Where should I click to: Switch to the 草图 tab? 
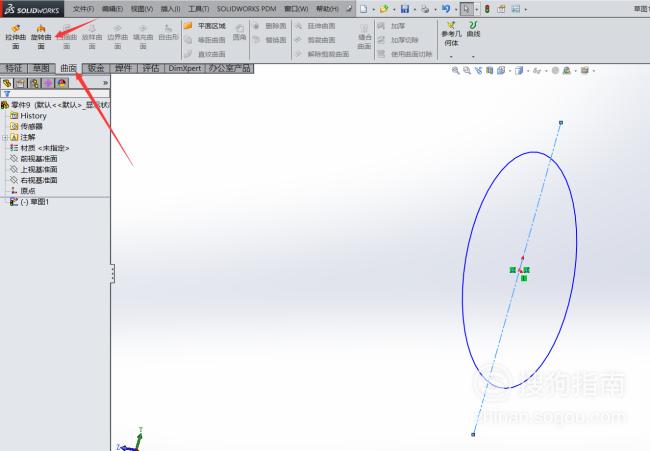[x=41, y=68]
